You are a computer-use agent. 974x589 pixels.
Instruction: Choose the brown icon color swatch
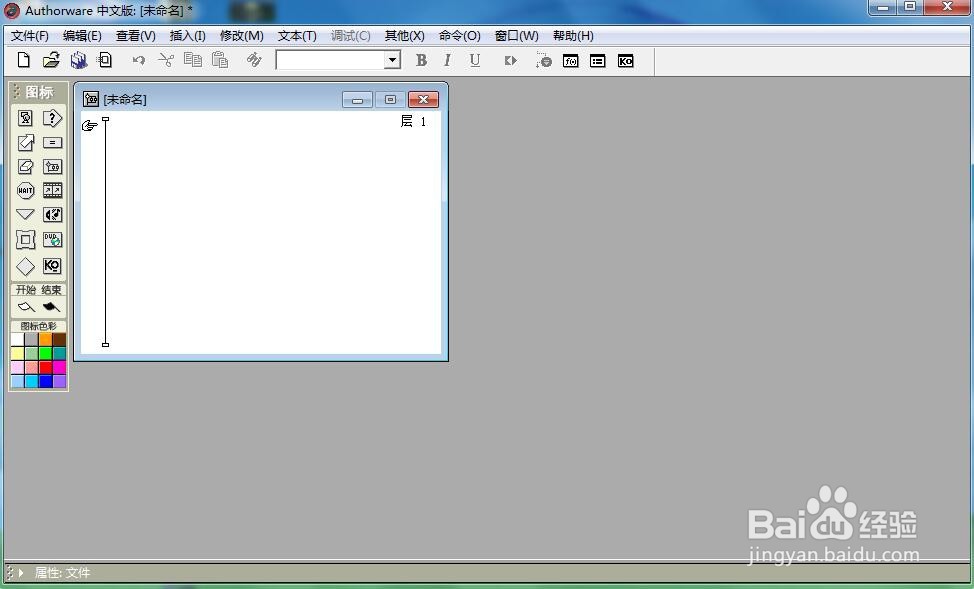coord(59,340)
